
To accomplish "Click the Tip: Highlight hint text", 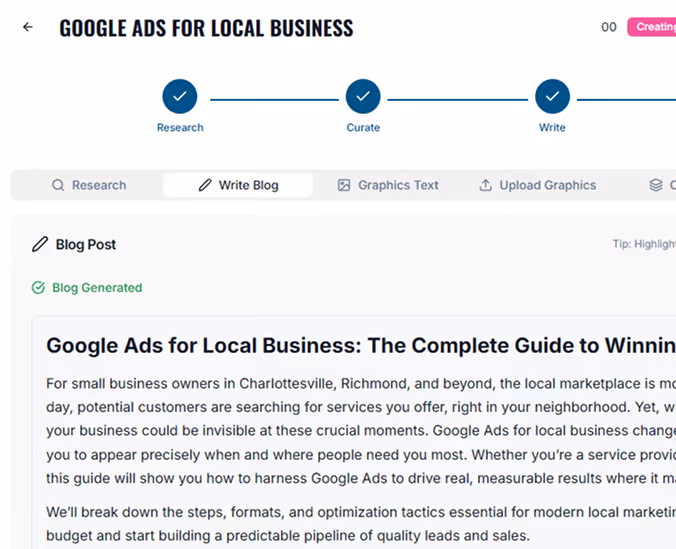I will [645, 244].
